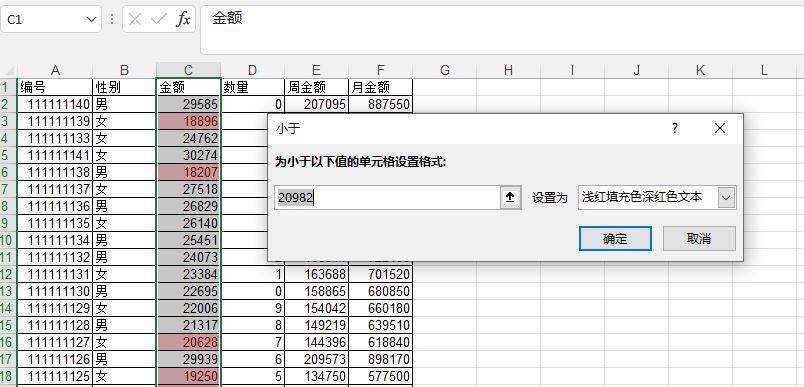Click highlighted cell with value 20628
This screenshot has height=387, width=804.
tap(188, 342)
